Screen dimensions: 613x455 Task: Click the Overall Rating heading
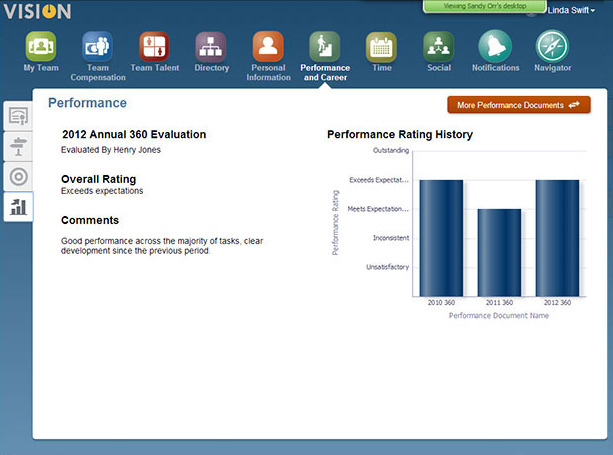(99, 179)
